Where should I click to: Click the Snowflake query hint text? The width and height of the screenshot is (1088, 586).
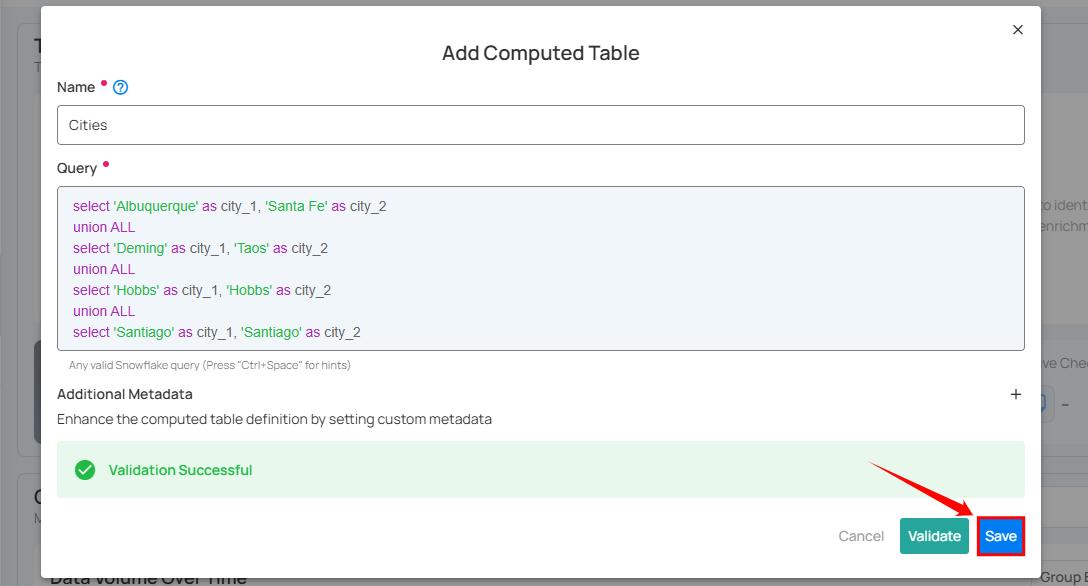[x=209, y=365]
